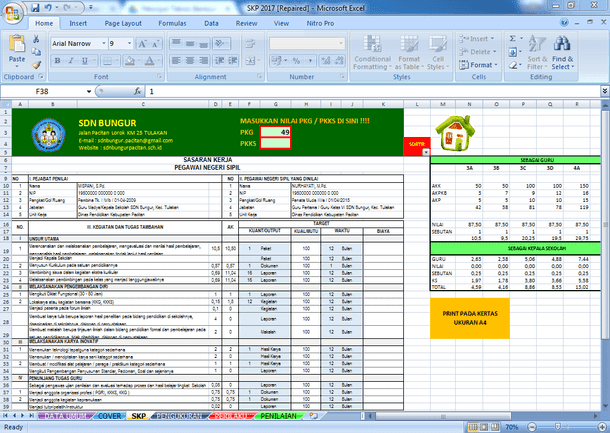Open Conditional Formatting menu
Image resolution: width=610 pixels, height=433 pixels.
point(372,52)
